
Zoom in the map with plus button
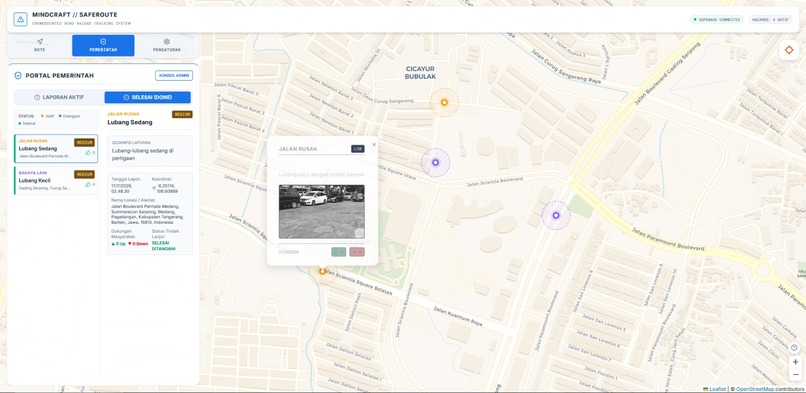pos(795,362)
